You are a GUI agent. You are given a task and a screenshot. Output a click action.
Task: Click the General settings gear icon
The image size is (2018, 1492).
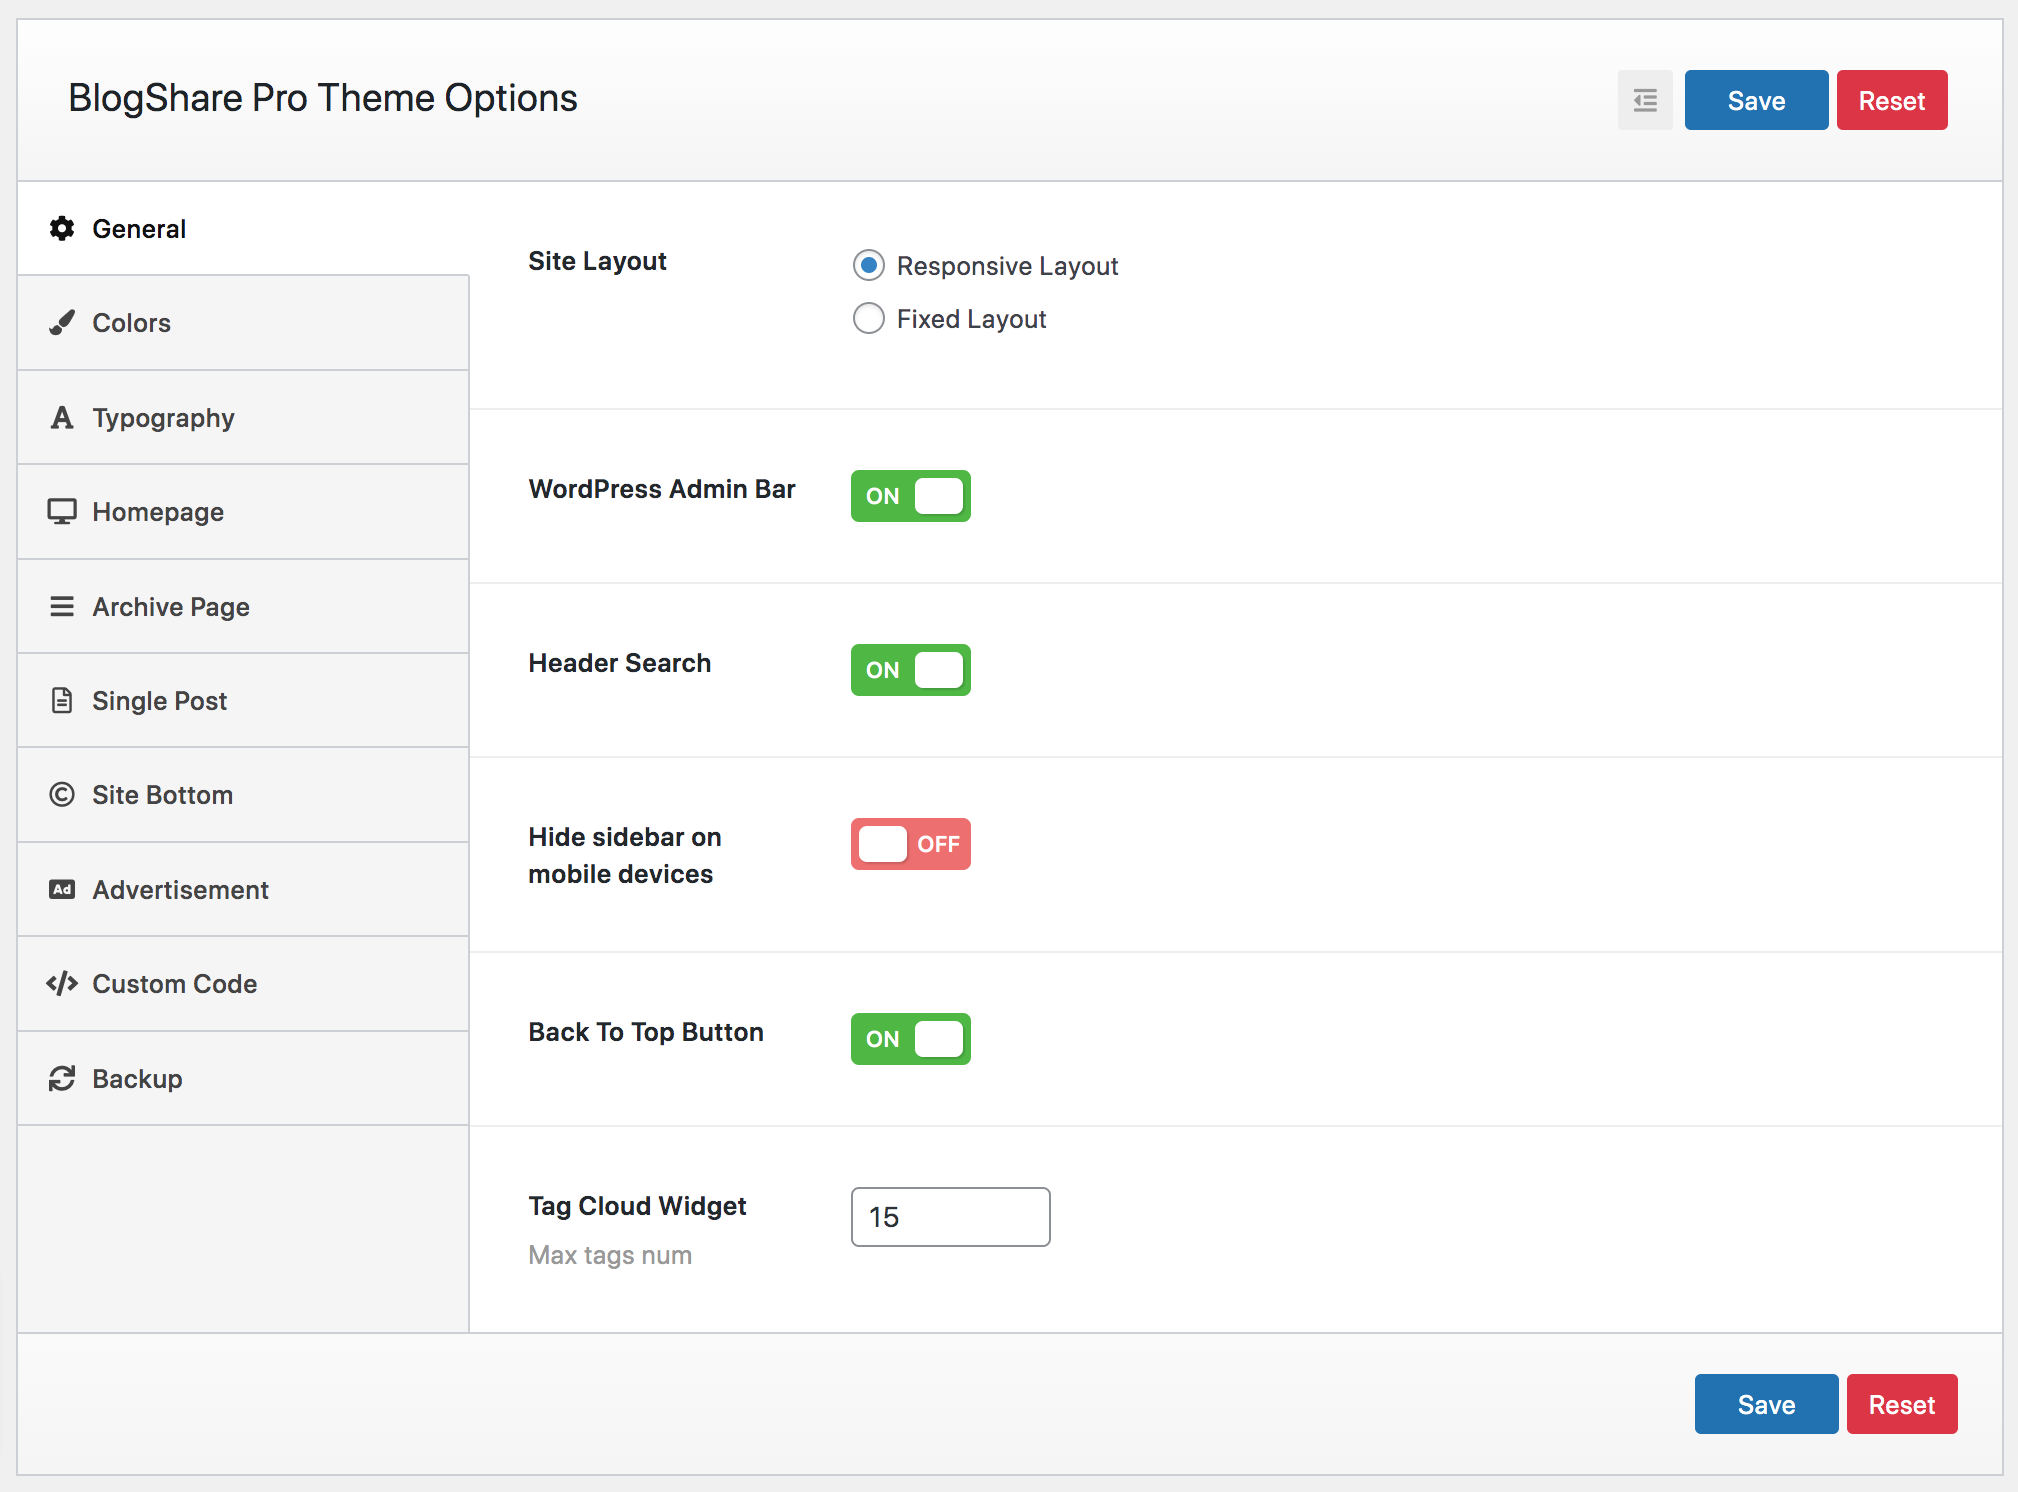point(61,228)
